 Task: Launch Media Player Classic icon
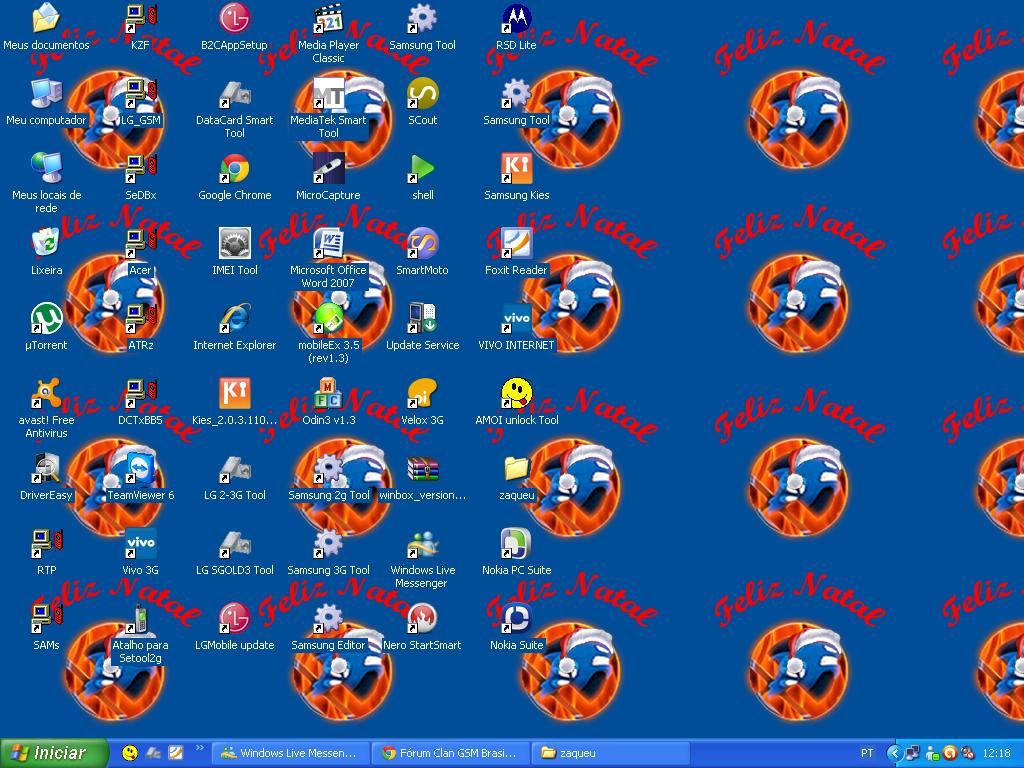coord(328,20)
